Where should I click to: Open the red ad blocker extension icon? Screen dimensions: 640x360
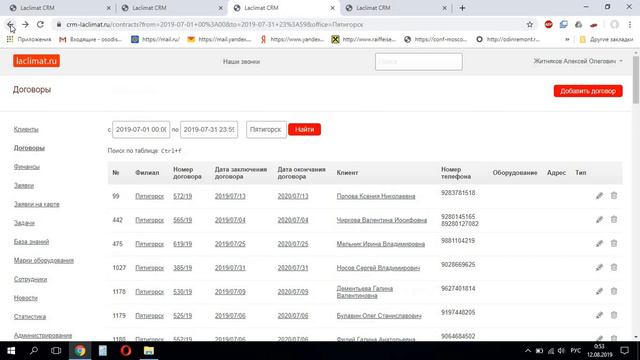(x=549, y=24)
